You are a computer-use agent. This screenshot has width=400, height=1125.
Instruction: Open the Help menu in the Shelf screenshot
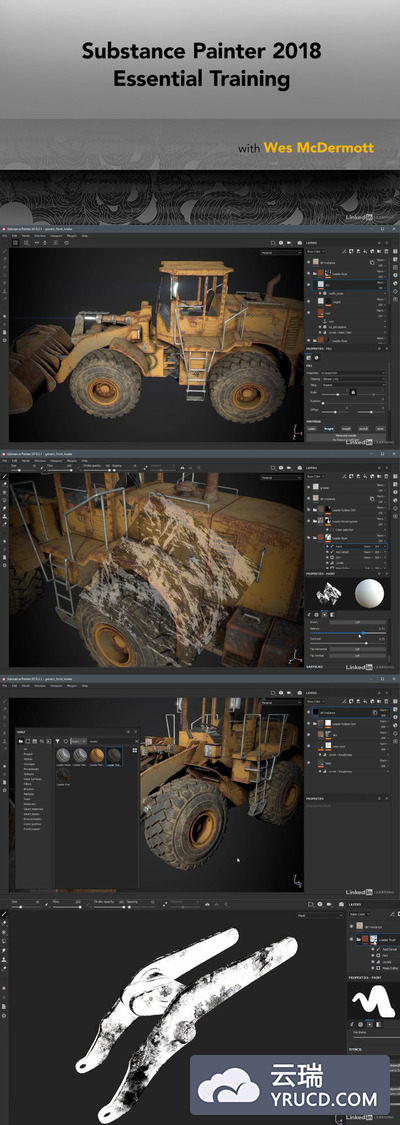click(84, 686)
